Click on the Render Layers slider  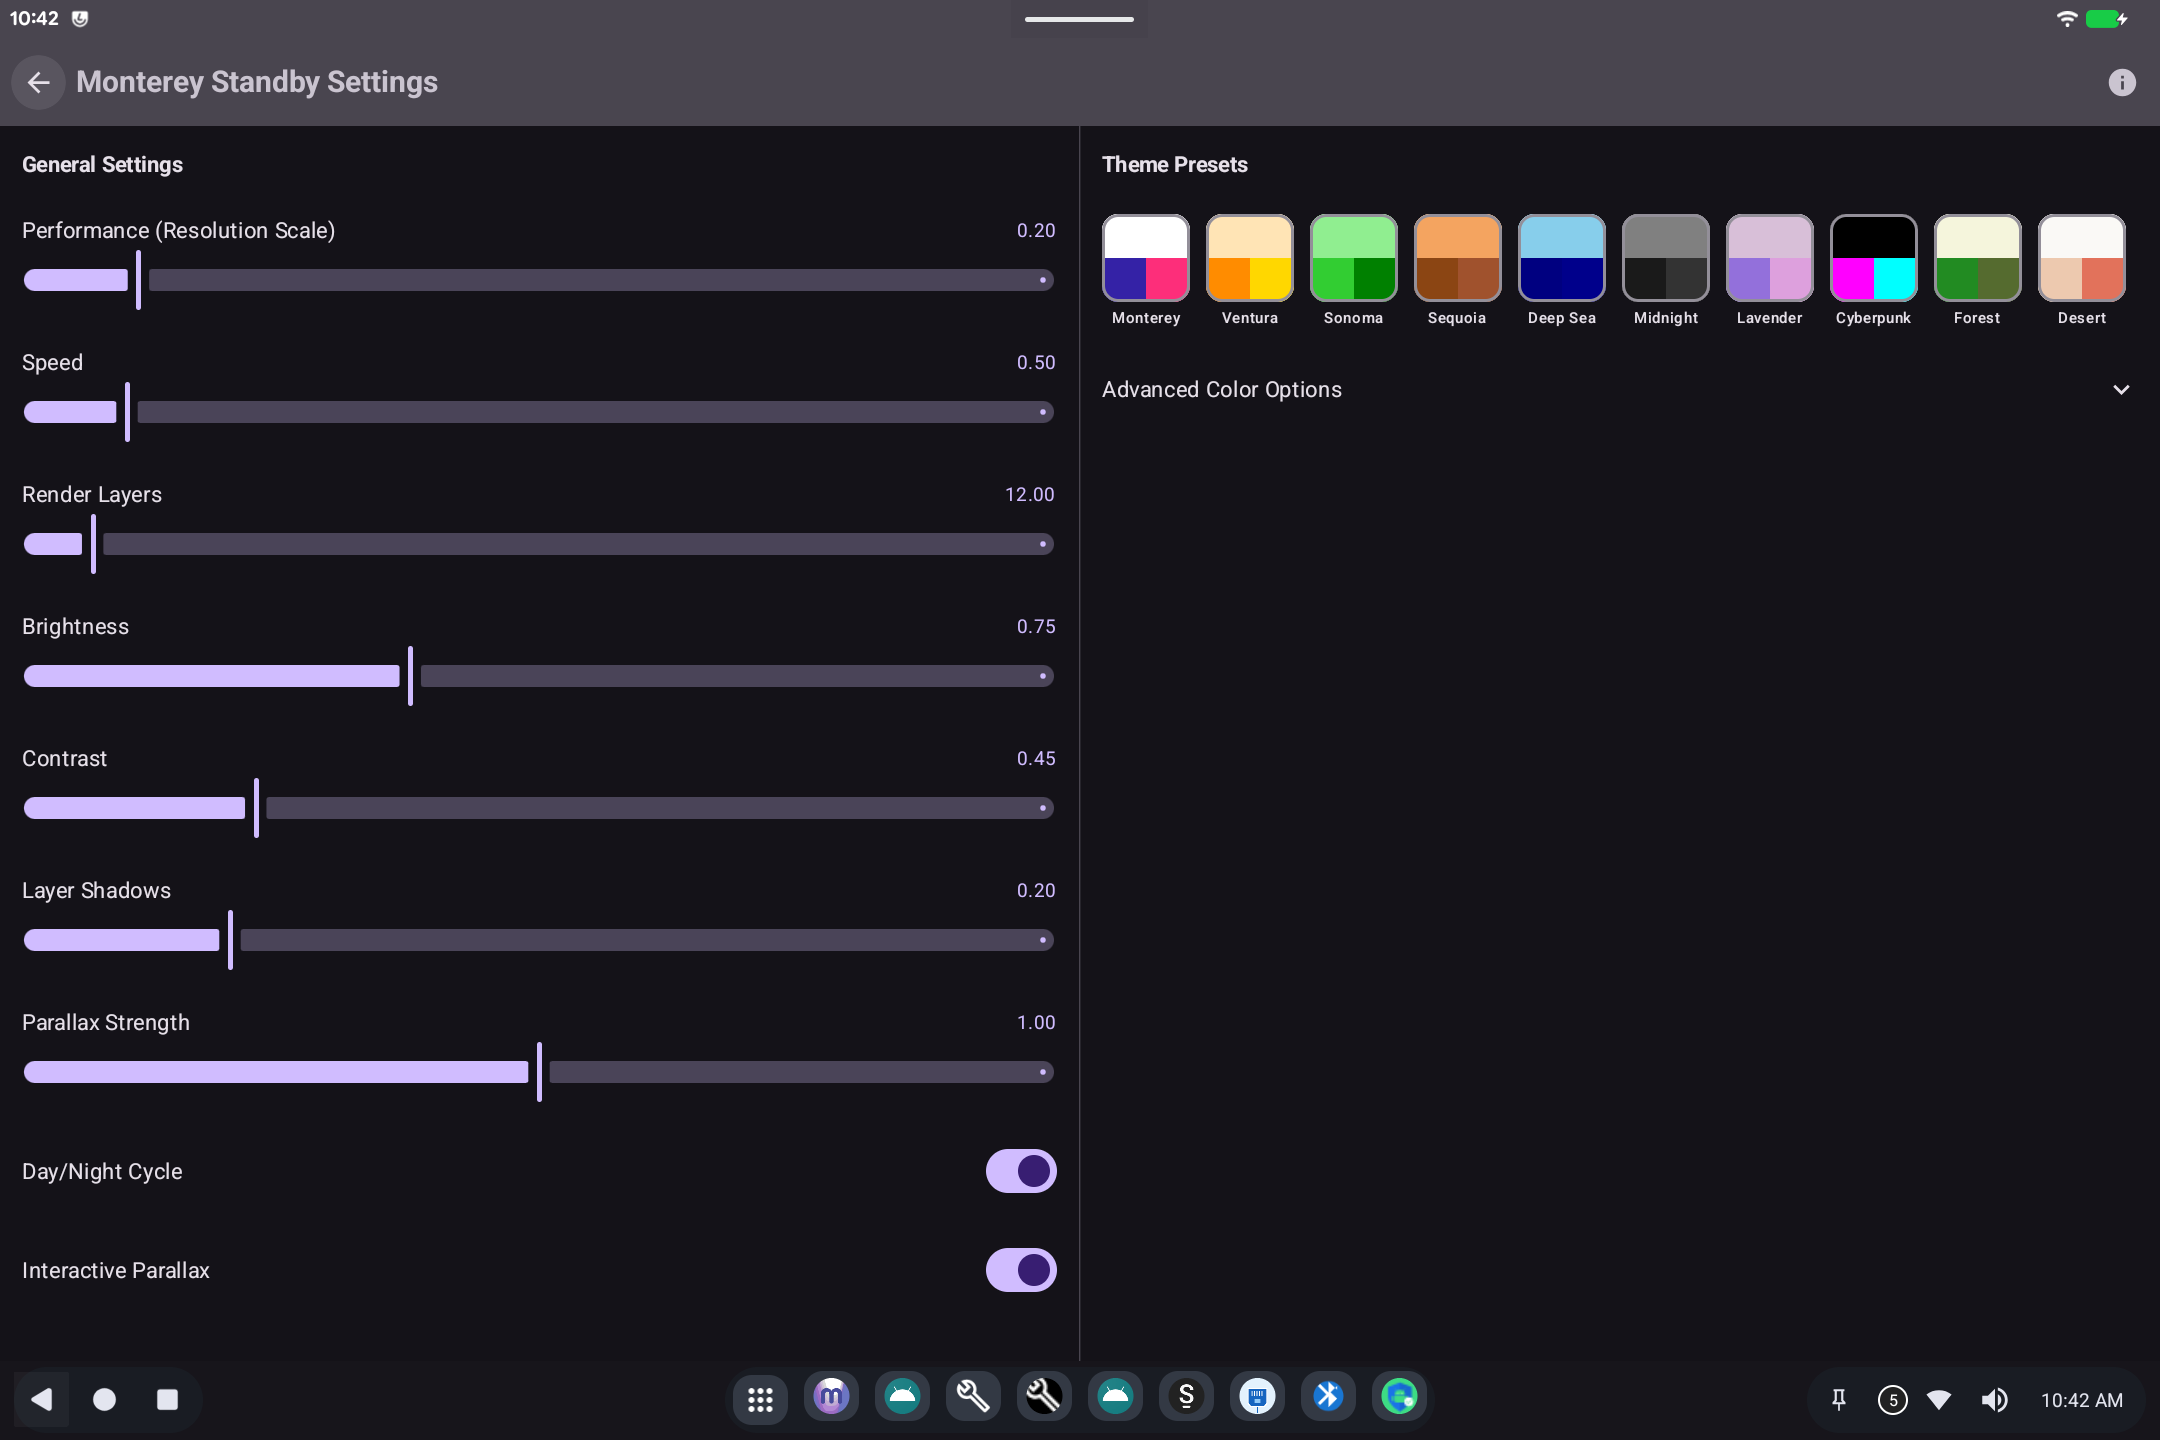(539, 544)
